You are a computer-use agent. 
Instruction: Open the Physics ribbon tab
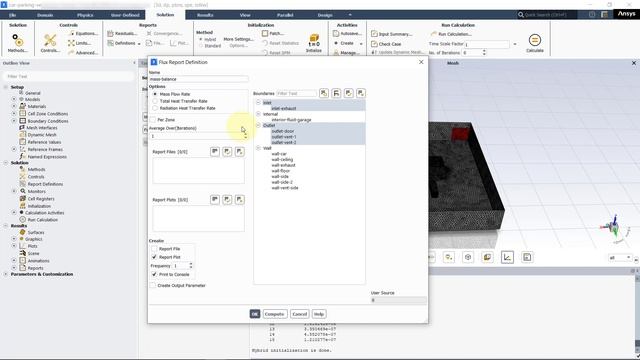tap(85, 15)
